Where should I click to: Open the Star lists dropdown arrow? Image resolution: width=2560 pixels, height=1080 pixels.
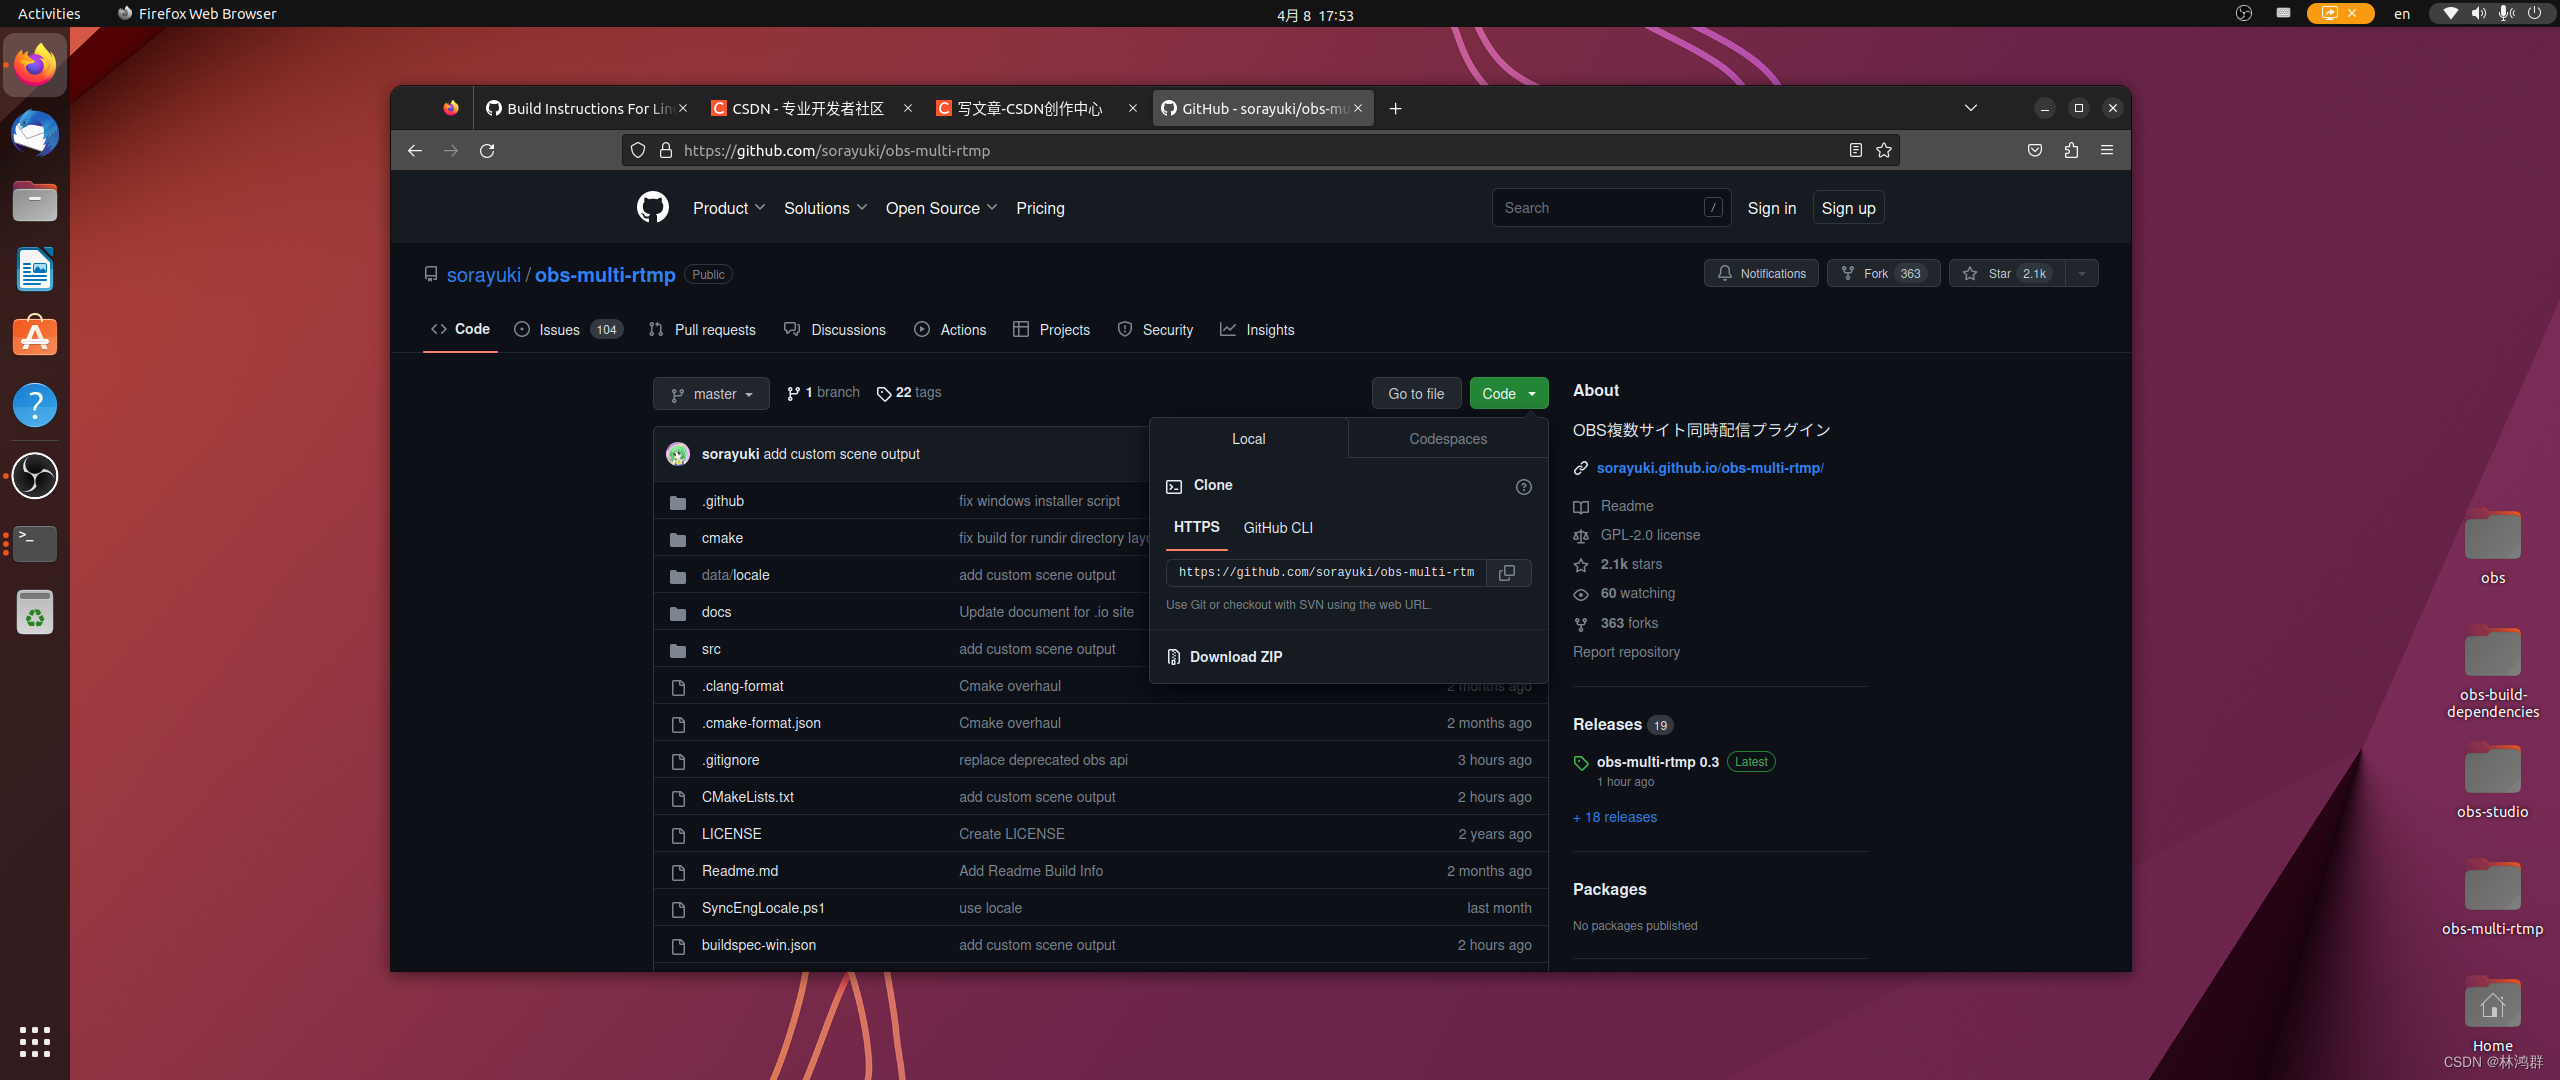pyautogui.click(x=2081, y=273)
